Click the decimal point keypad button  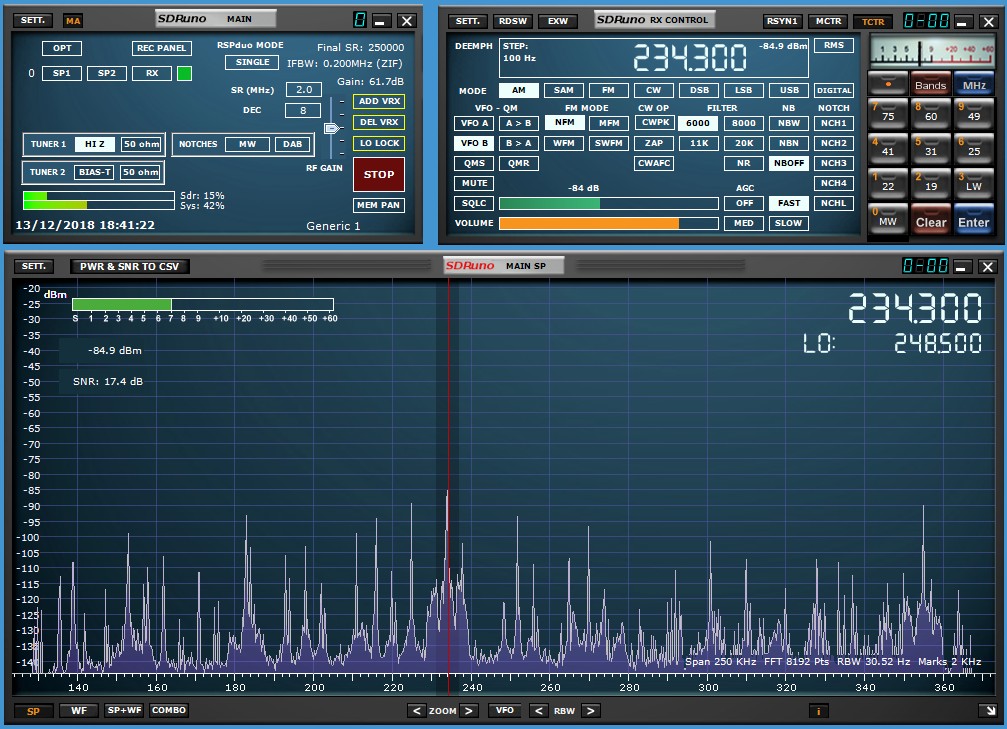point(888,83)
